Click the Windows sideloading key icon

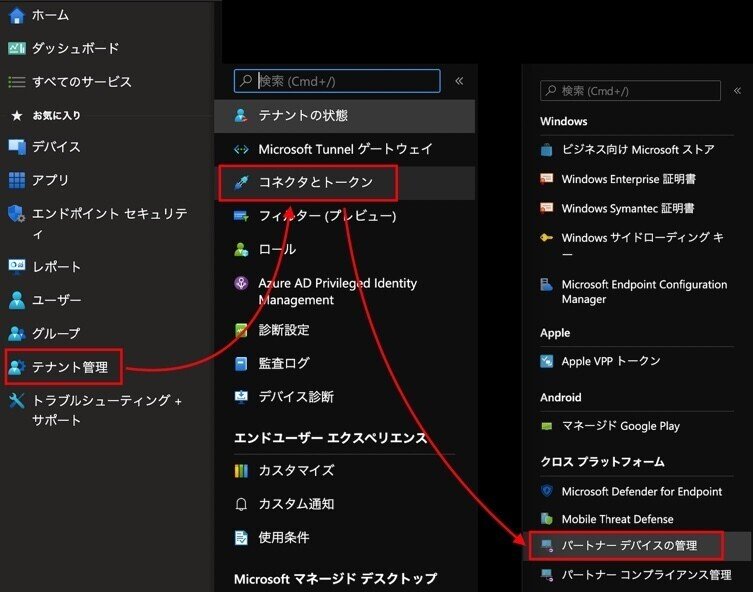coord(547,238)
